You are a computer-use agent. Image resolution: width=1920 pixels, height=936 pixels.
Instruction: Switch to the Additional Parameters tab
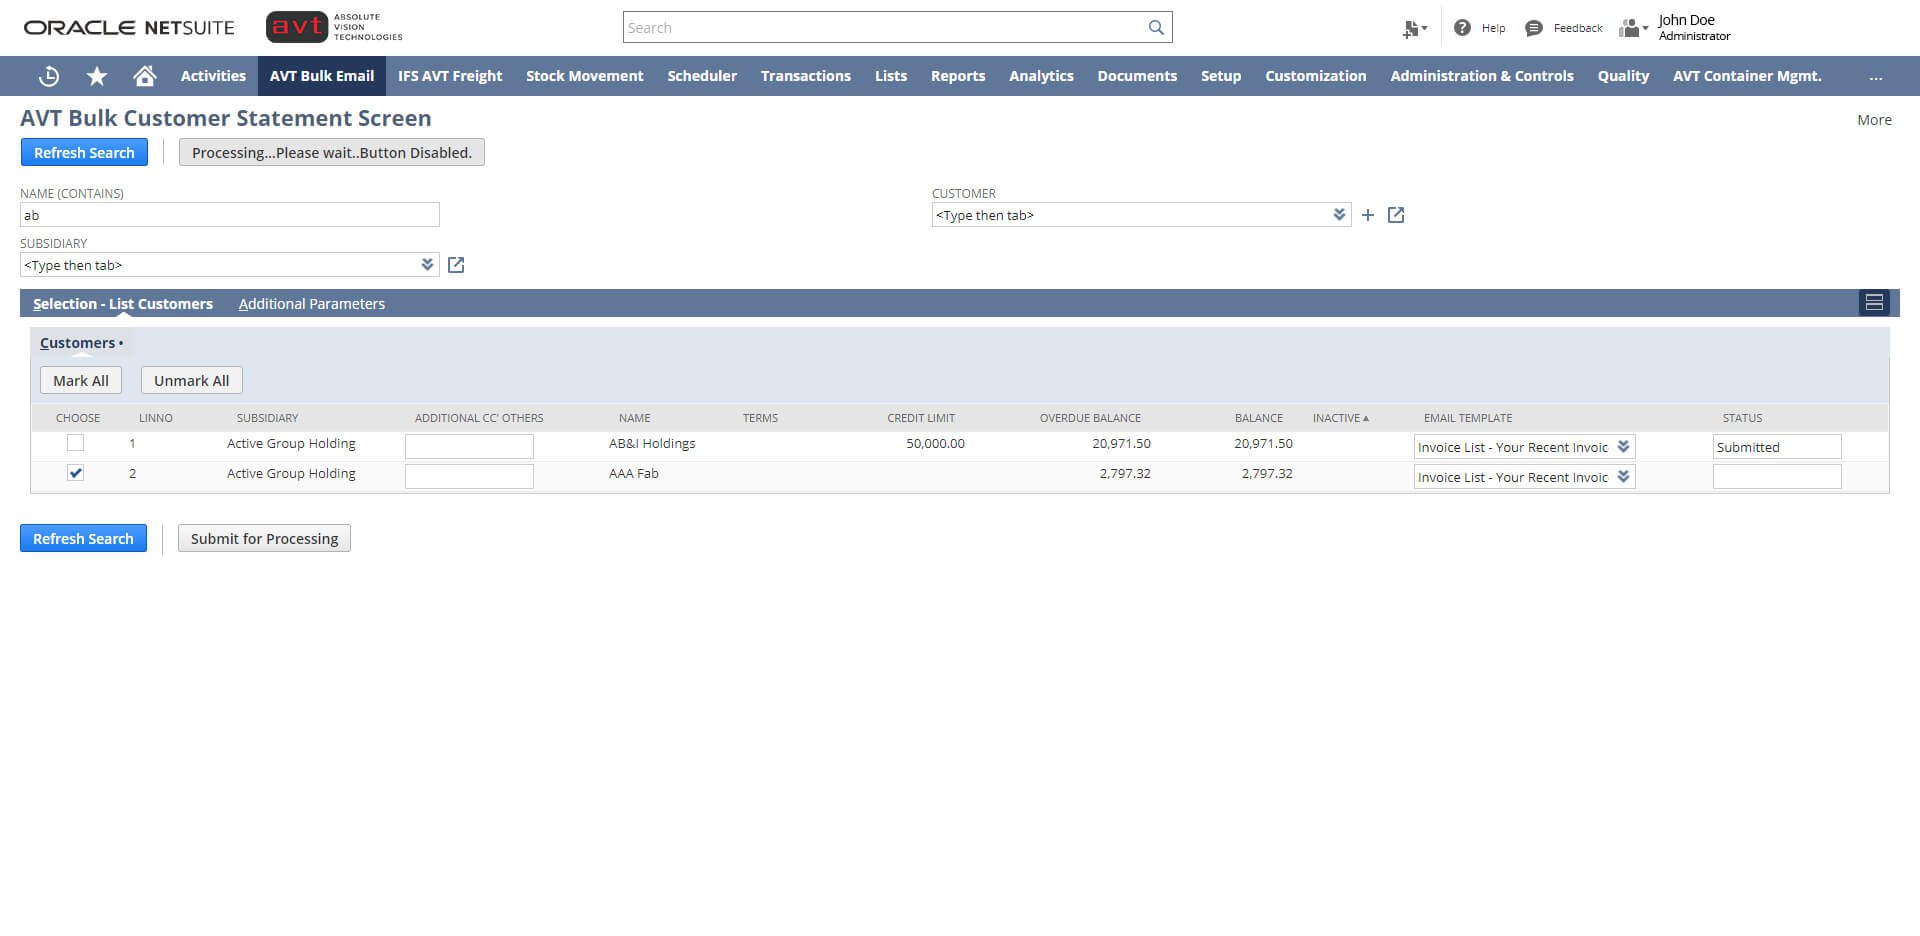311,303
